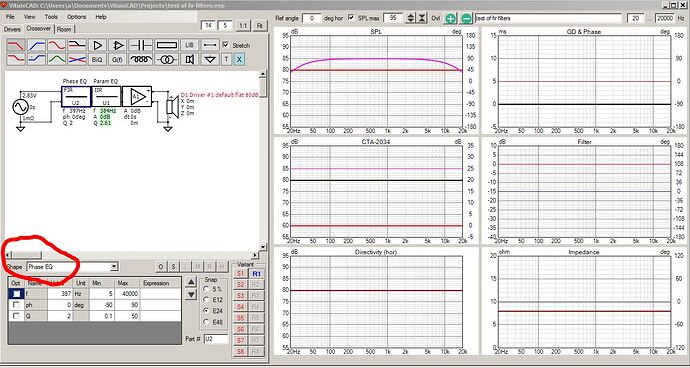The width and height of the screenshot is (690, 368).
Task: Click the Ref angle input field
Action: pyautogui.click(x=312, y=18)
